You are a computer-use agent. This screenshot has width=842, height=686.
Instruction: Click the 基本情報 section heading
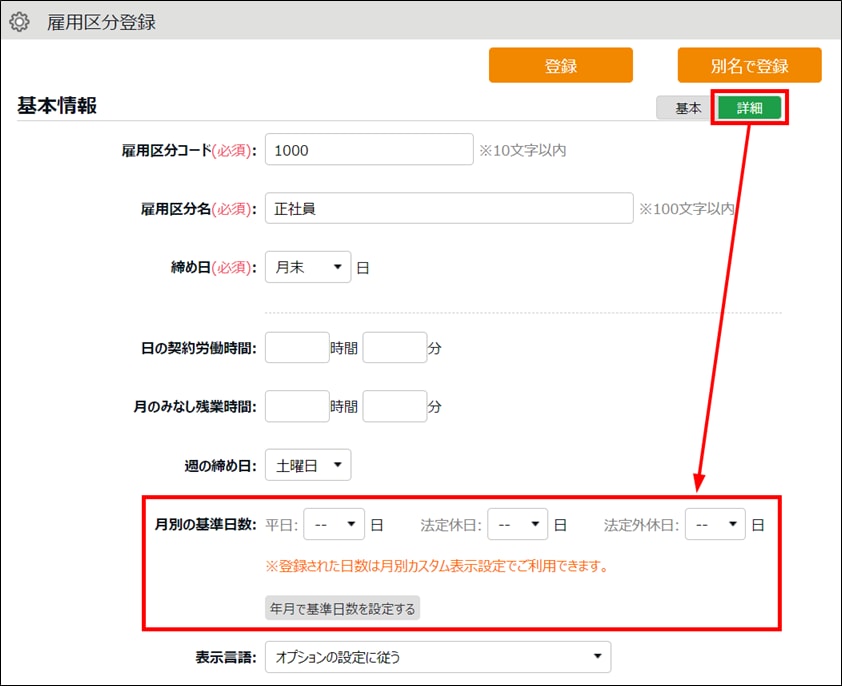pyautogui.click(x=57, y=106)
